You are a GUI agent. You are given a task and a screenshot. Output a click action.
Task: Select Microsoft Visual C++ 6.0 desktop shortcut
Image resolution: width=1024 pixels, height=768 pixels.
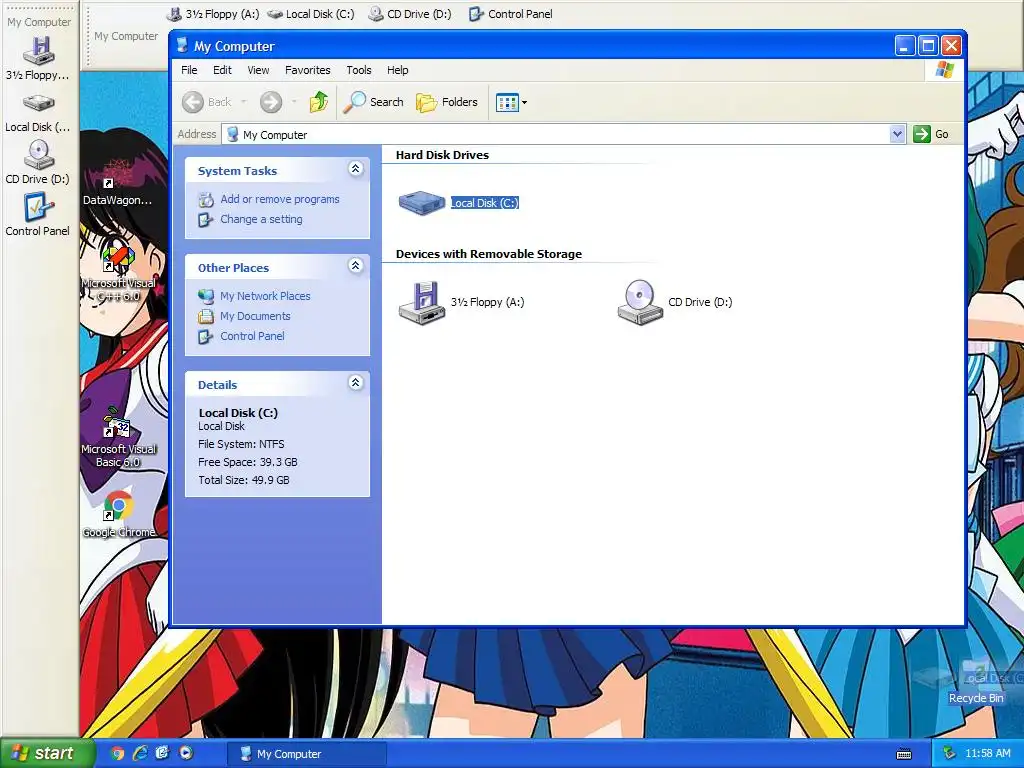(118, 272)
